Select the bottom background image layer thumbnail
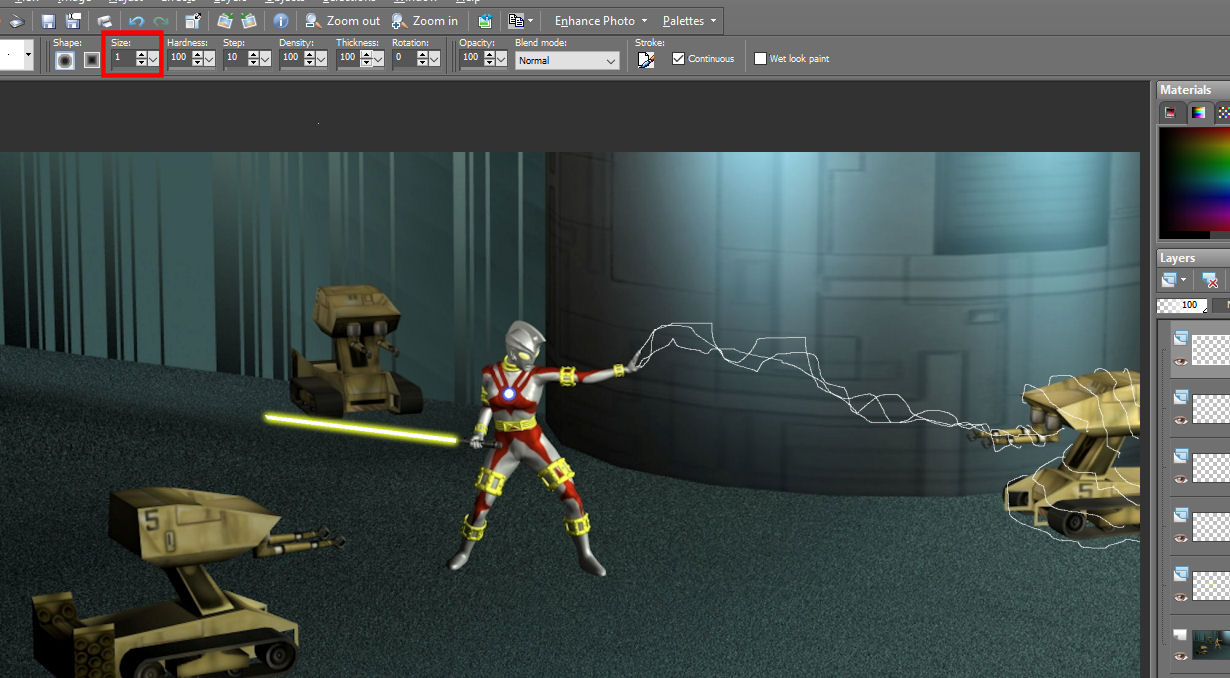The height and width of the screenshot is (678, 1230). pos(1211,644)
